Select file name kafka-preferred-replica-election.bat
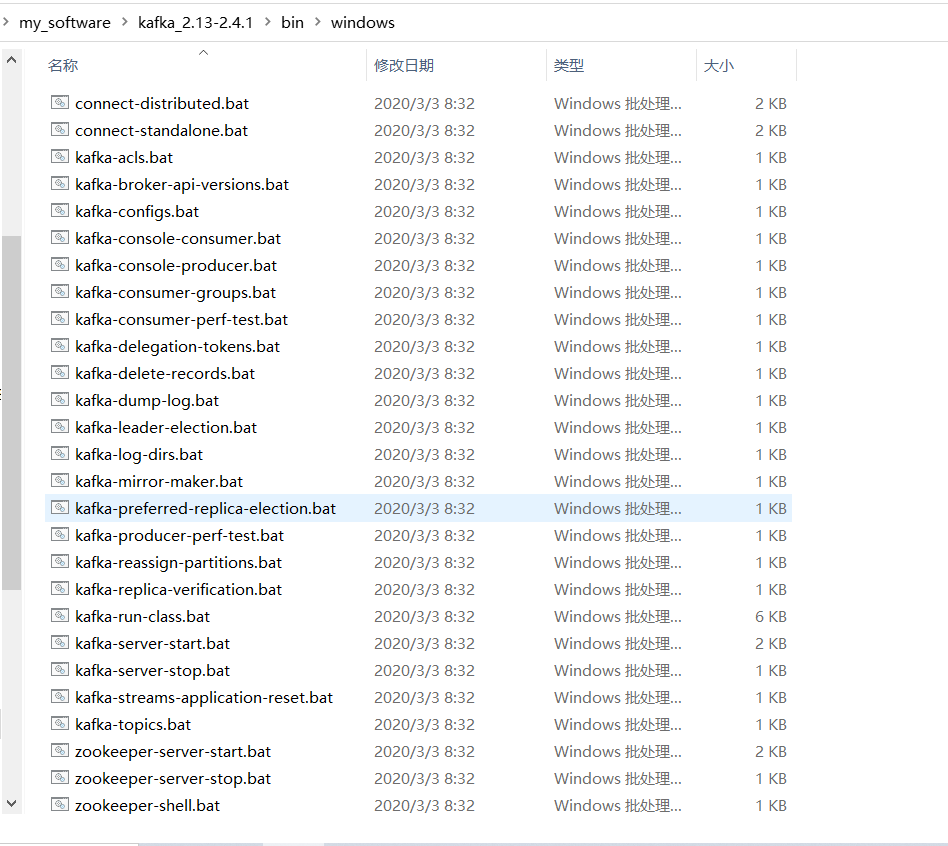This screenshot has width=948, height=846. click(x=206, y=508)
